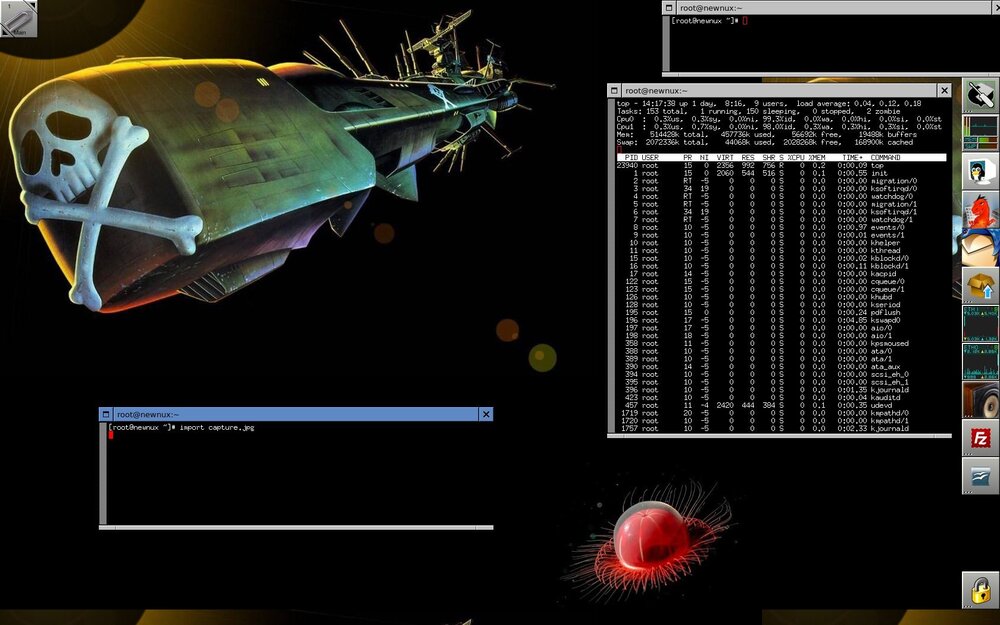1000x625 pixels.
Task: Close the import capture.jpg terminal window
Action: [486, 414]
